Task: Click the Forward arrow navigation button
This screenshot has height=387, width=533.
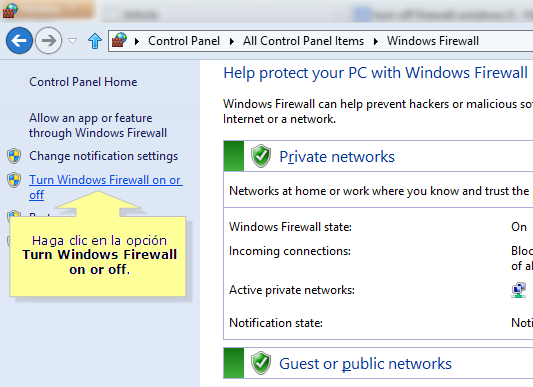Action: 49,41
